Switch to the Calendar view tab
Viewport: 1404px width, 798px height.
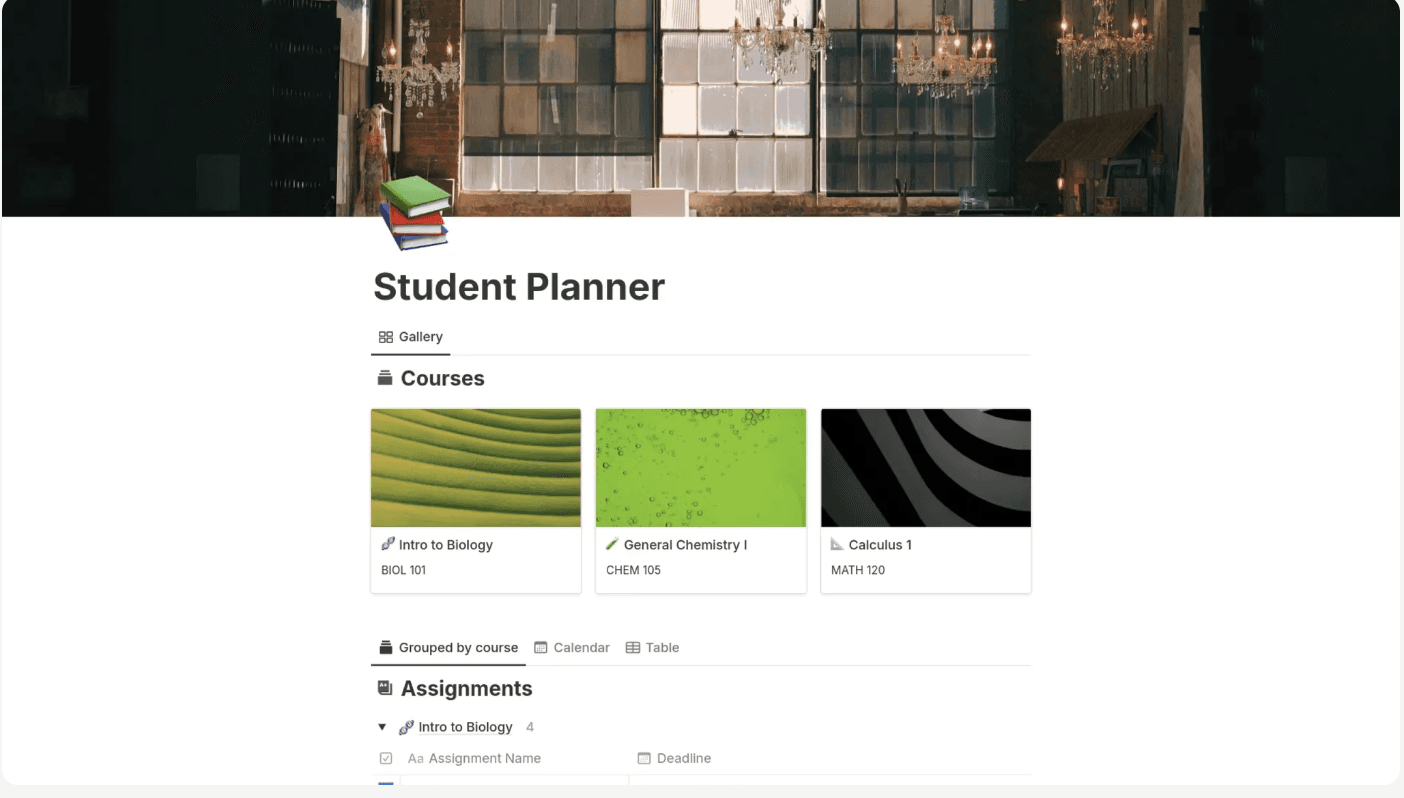[572, 647]
